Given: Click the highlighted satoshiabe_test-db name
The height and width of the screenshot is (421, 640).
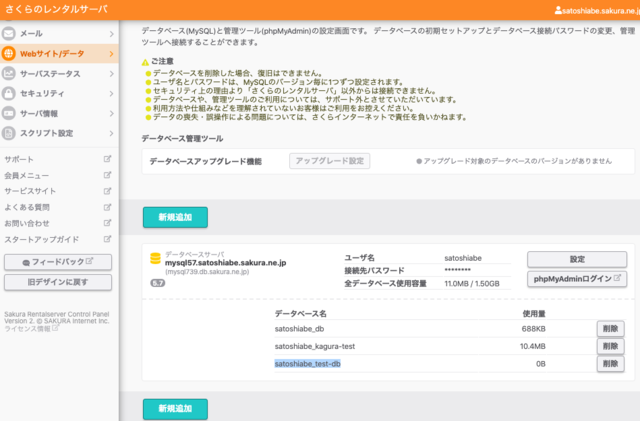Looking at the screenshot, I should [307, 364].
